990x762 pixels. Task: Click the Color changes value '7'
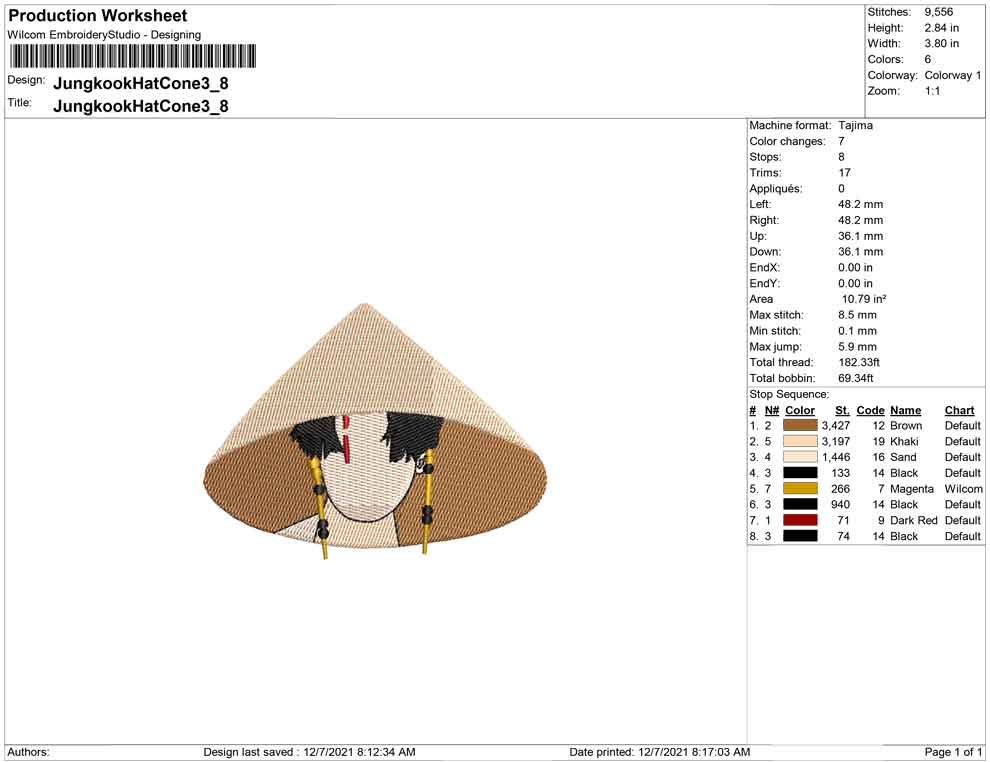[841, 141]
